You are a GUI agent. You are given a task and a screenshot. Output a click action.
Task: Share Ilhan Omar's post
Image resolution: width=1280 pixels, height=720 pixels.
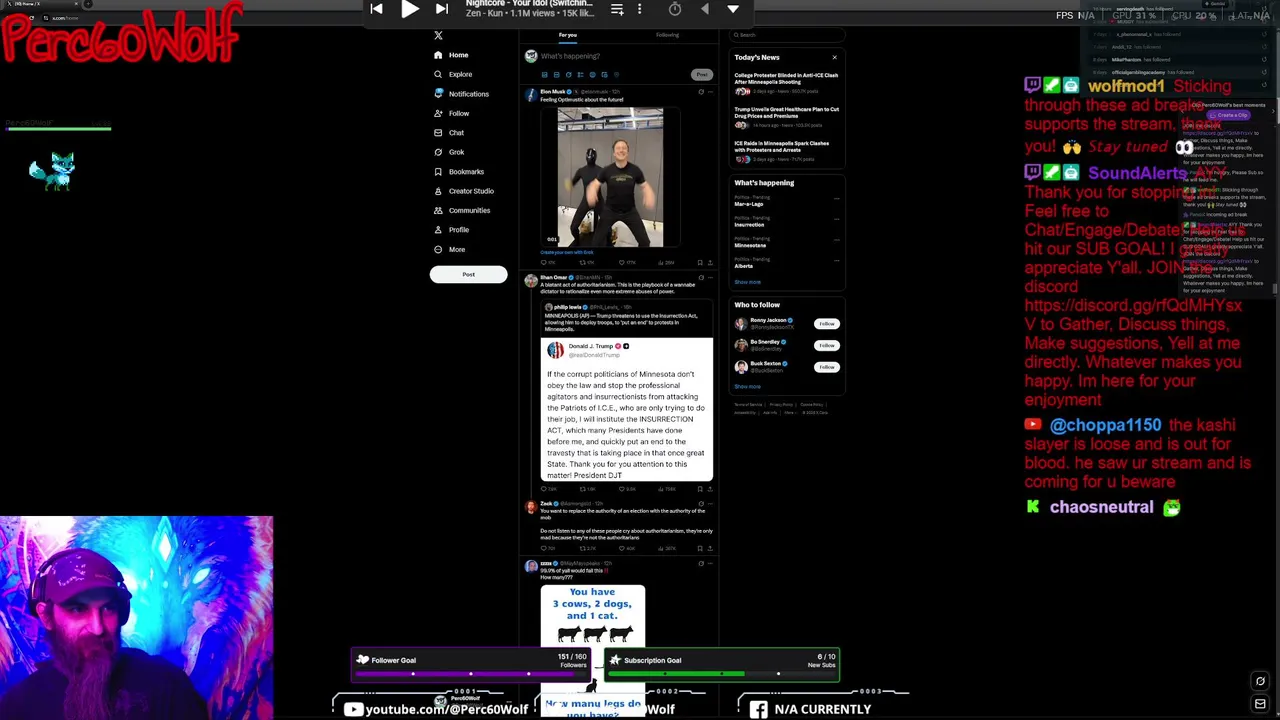710,489
